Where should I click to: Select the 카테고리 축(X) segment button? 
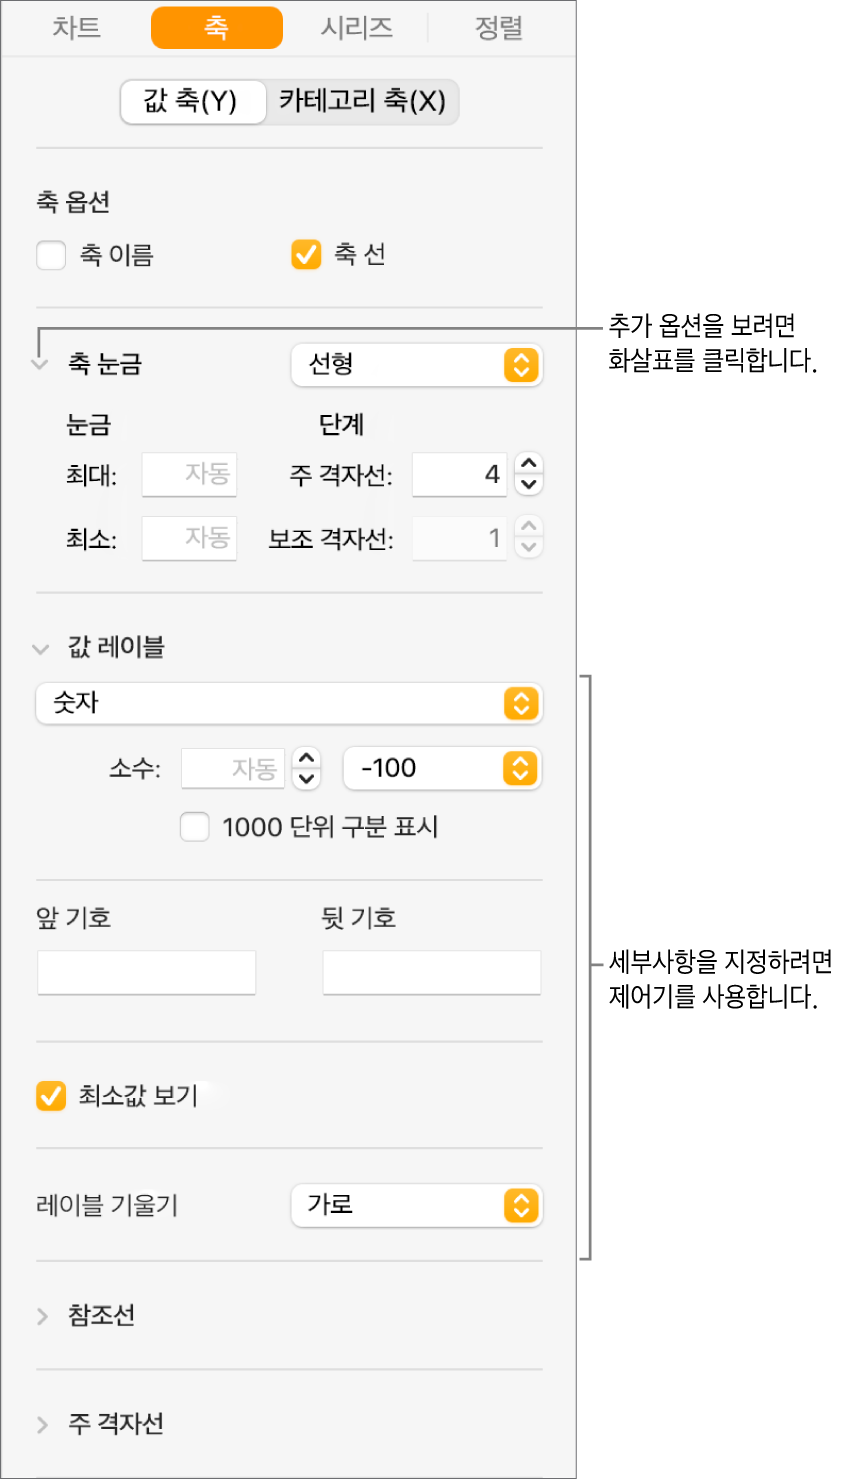pyautogui.click(x=362, y=101)
